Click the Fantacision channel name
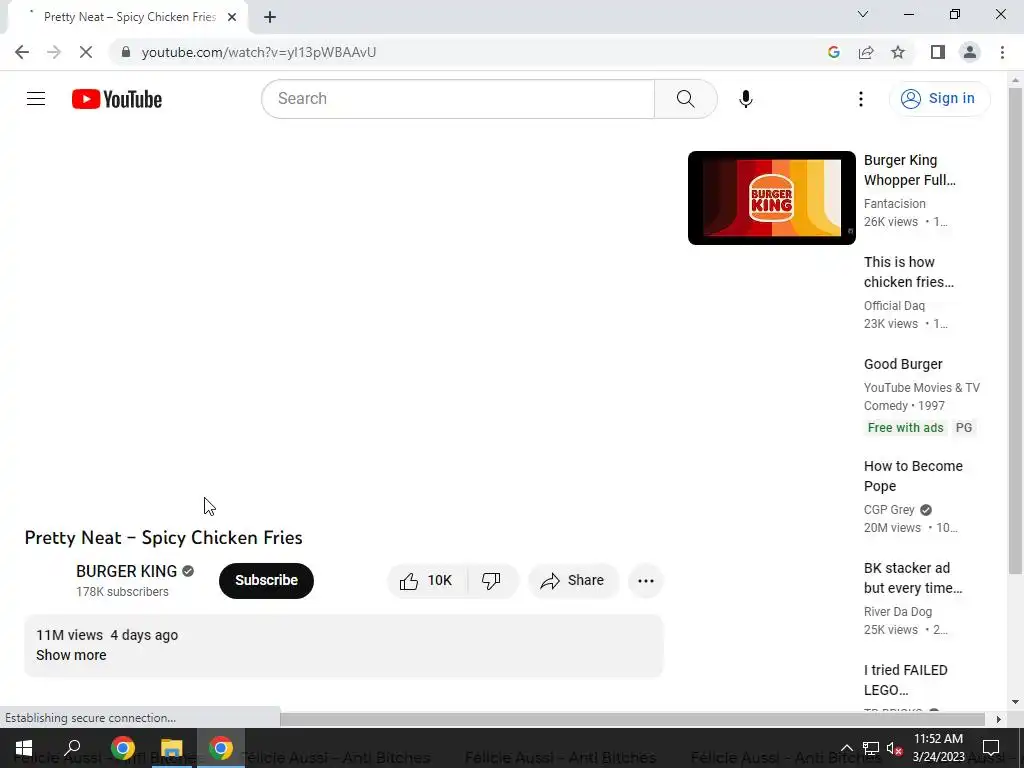The image size is (1024, 768). pyautogui.click(x=894, y=204)
